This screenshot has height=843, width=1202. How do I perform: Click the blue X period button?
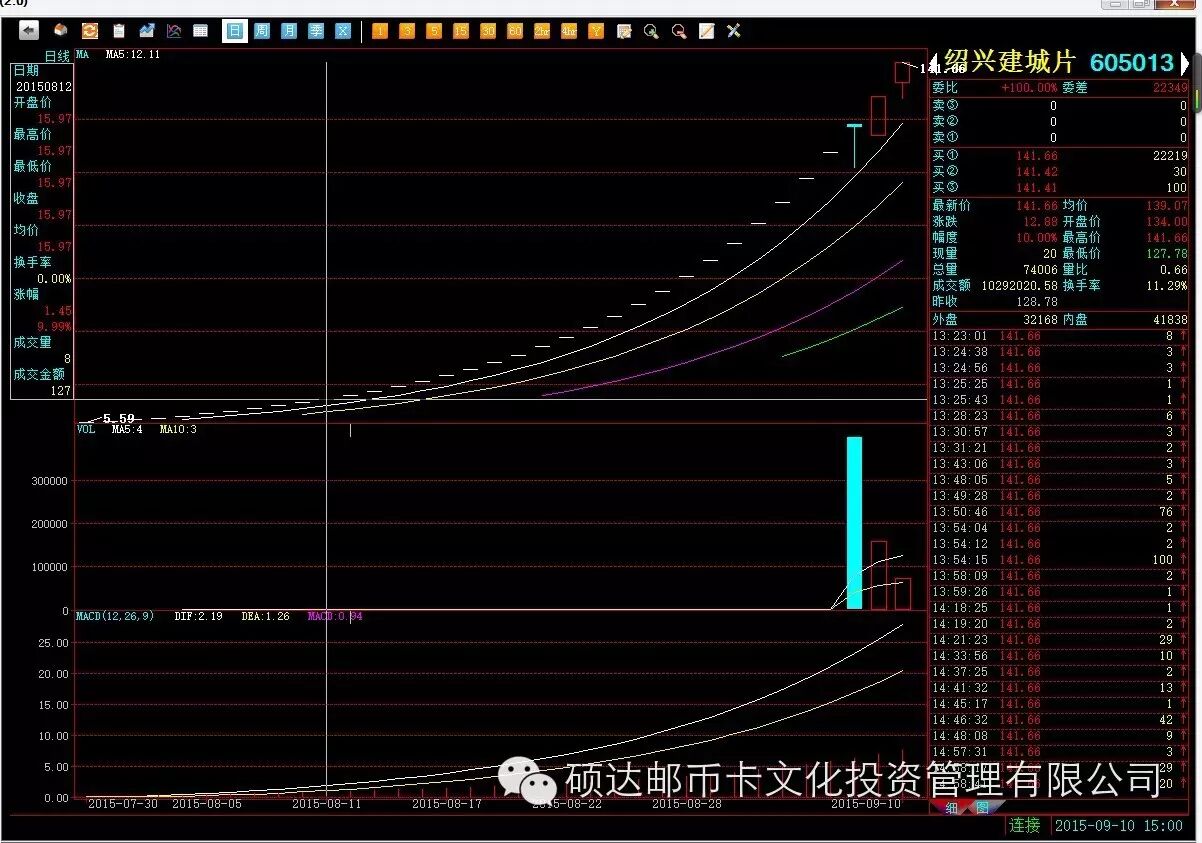[x=343, y=31]
